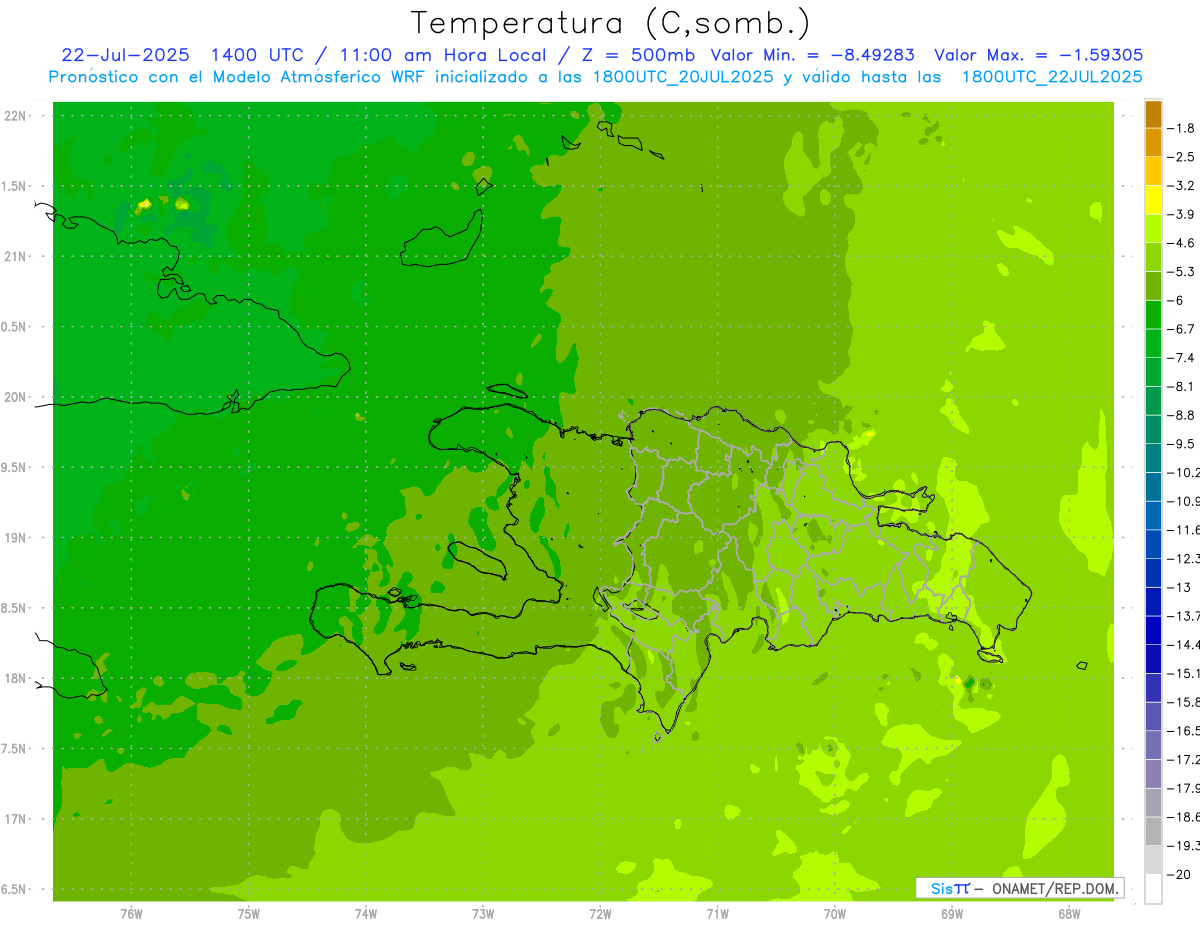Click the colorbar label '-2.5'
Image resolution: width=1200 pixels, height=927 pixels.
click(1181, 157)
